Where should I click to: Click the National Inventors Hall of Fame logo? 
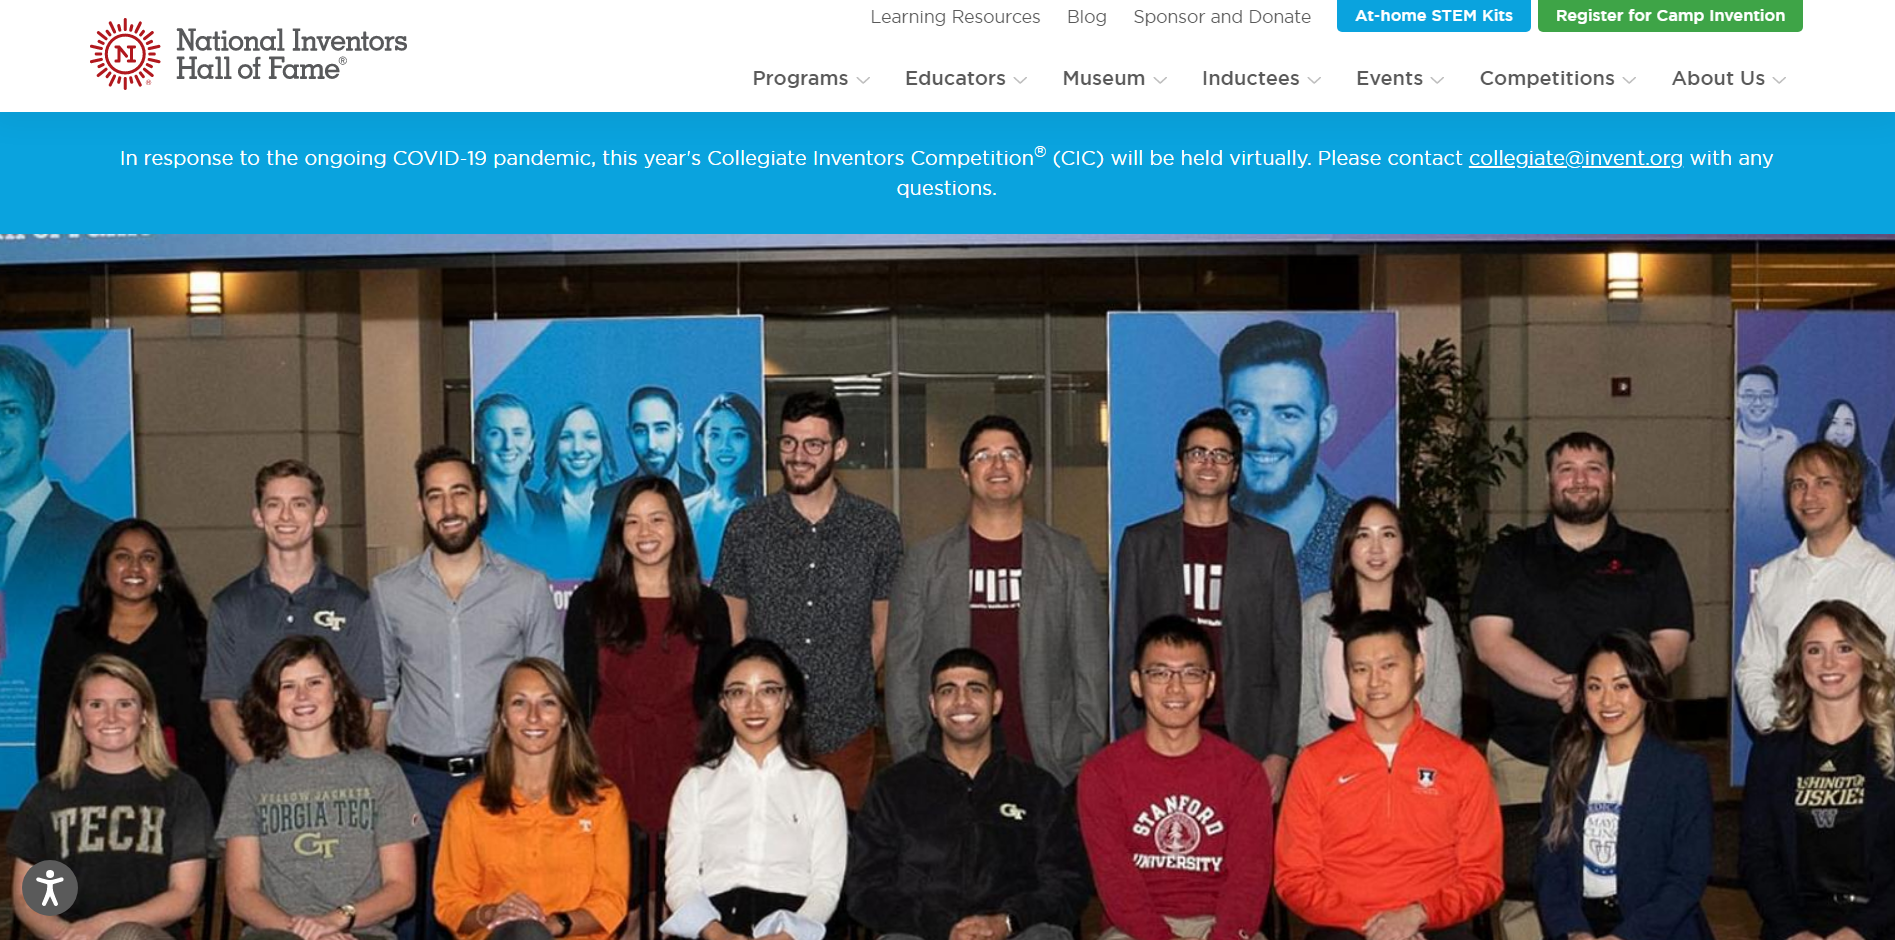[248, 55]
